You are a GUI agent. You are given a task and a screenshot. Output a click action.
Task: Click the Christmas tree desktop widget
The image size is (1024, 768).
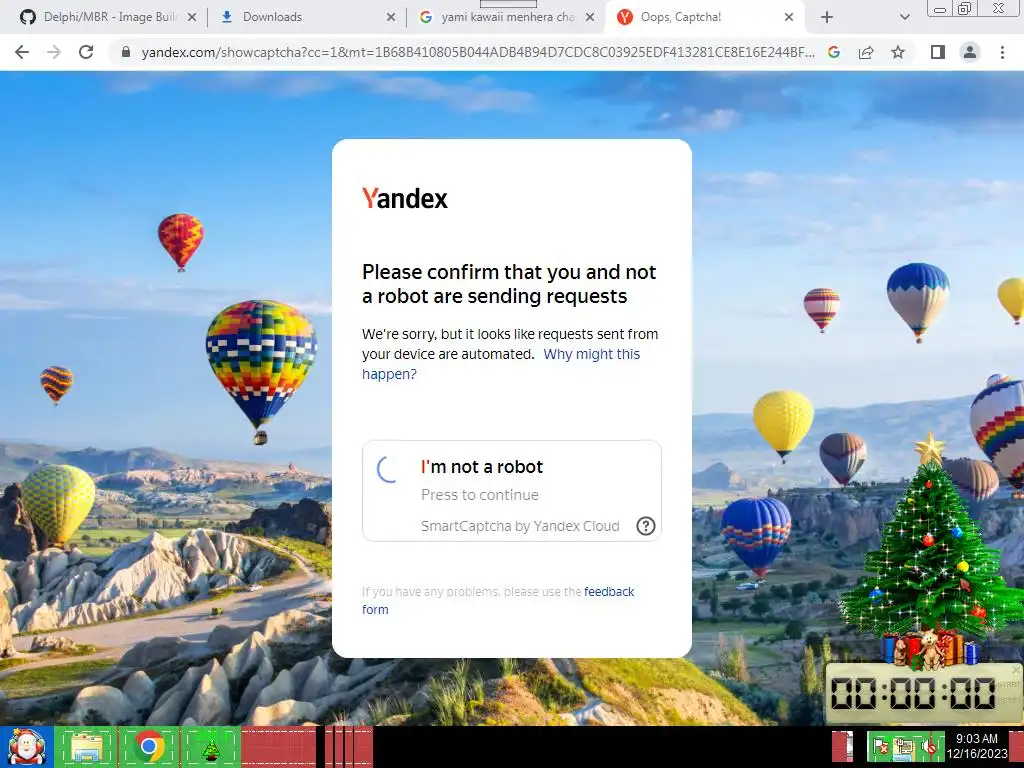(930, 554)
